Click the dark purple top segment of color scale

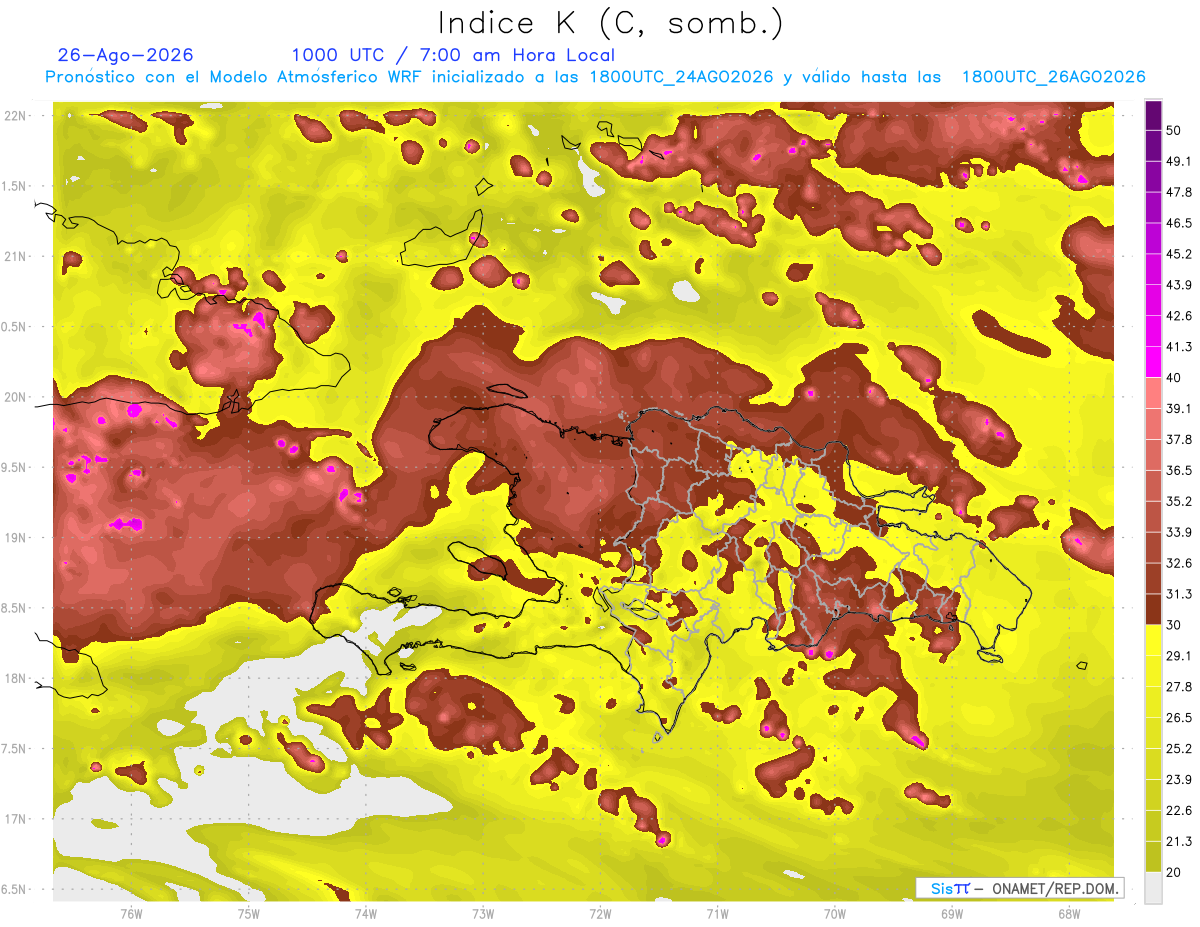click(x=1153, y=116)
